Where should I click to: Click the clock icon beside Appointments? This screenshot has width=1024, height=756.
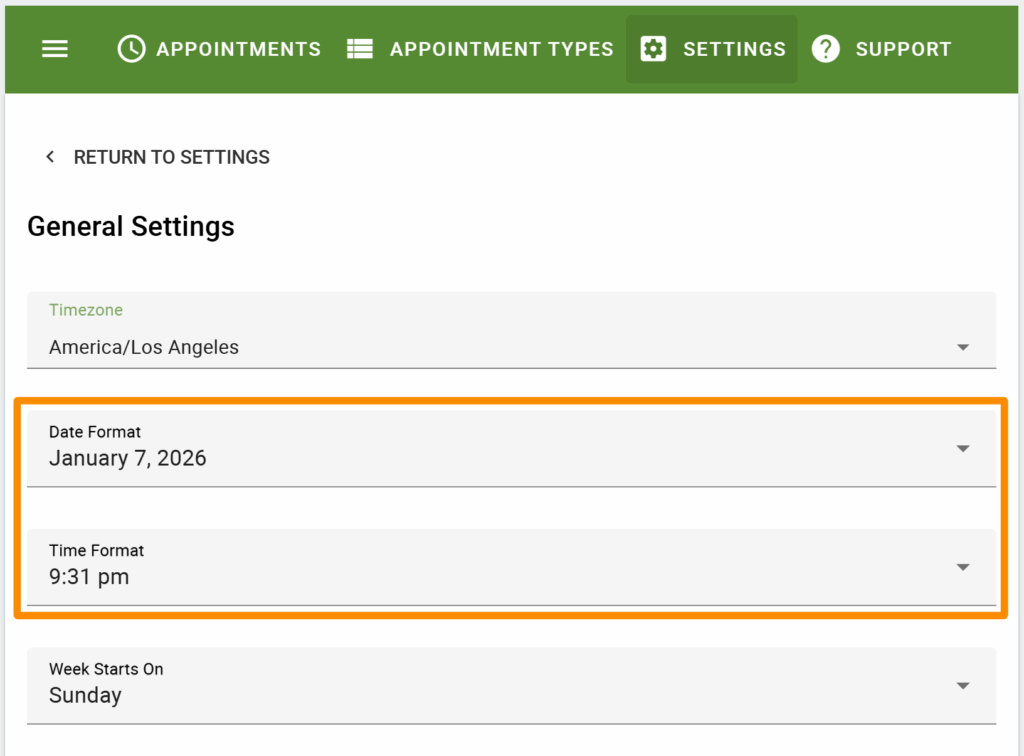pyautogui.click(x=130, y=48)
